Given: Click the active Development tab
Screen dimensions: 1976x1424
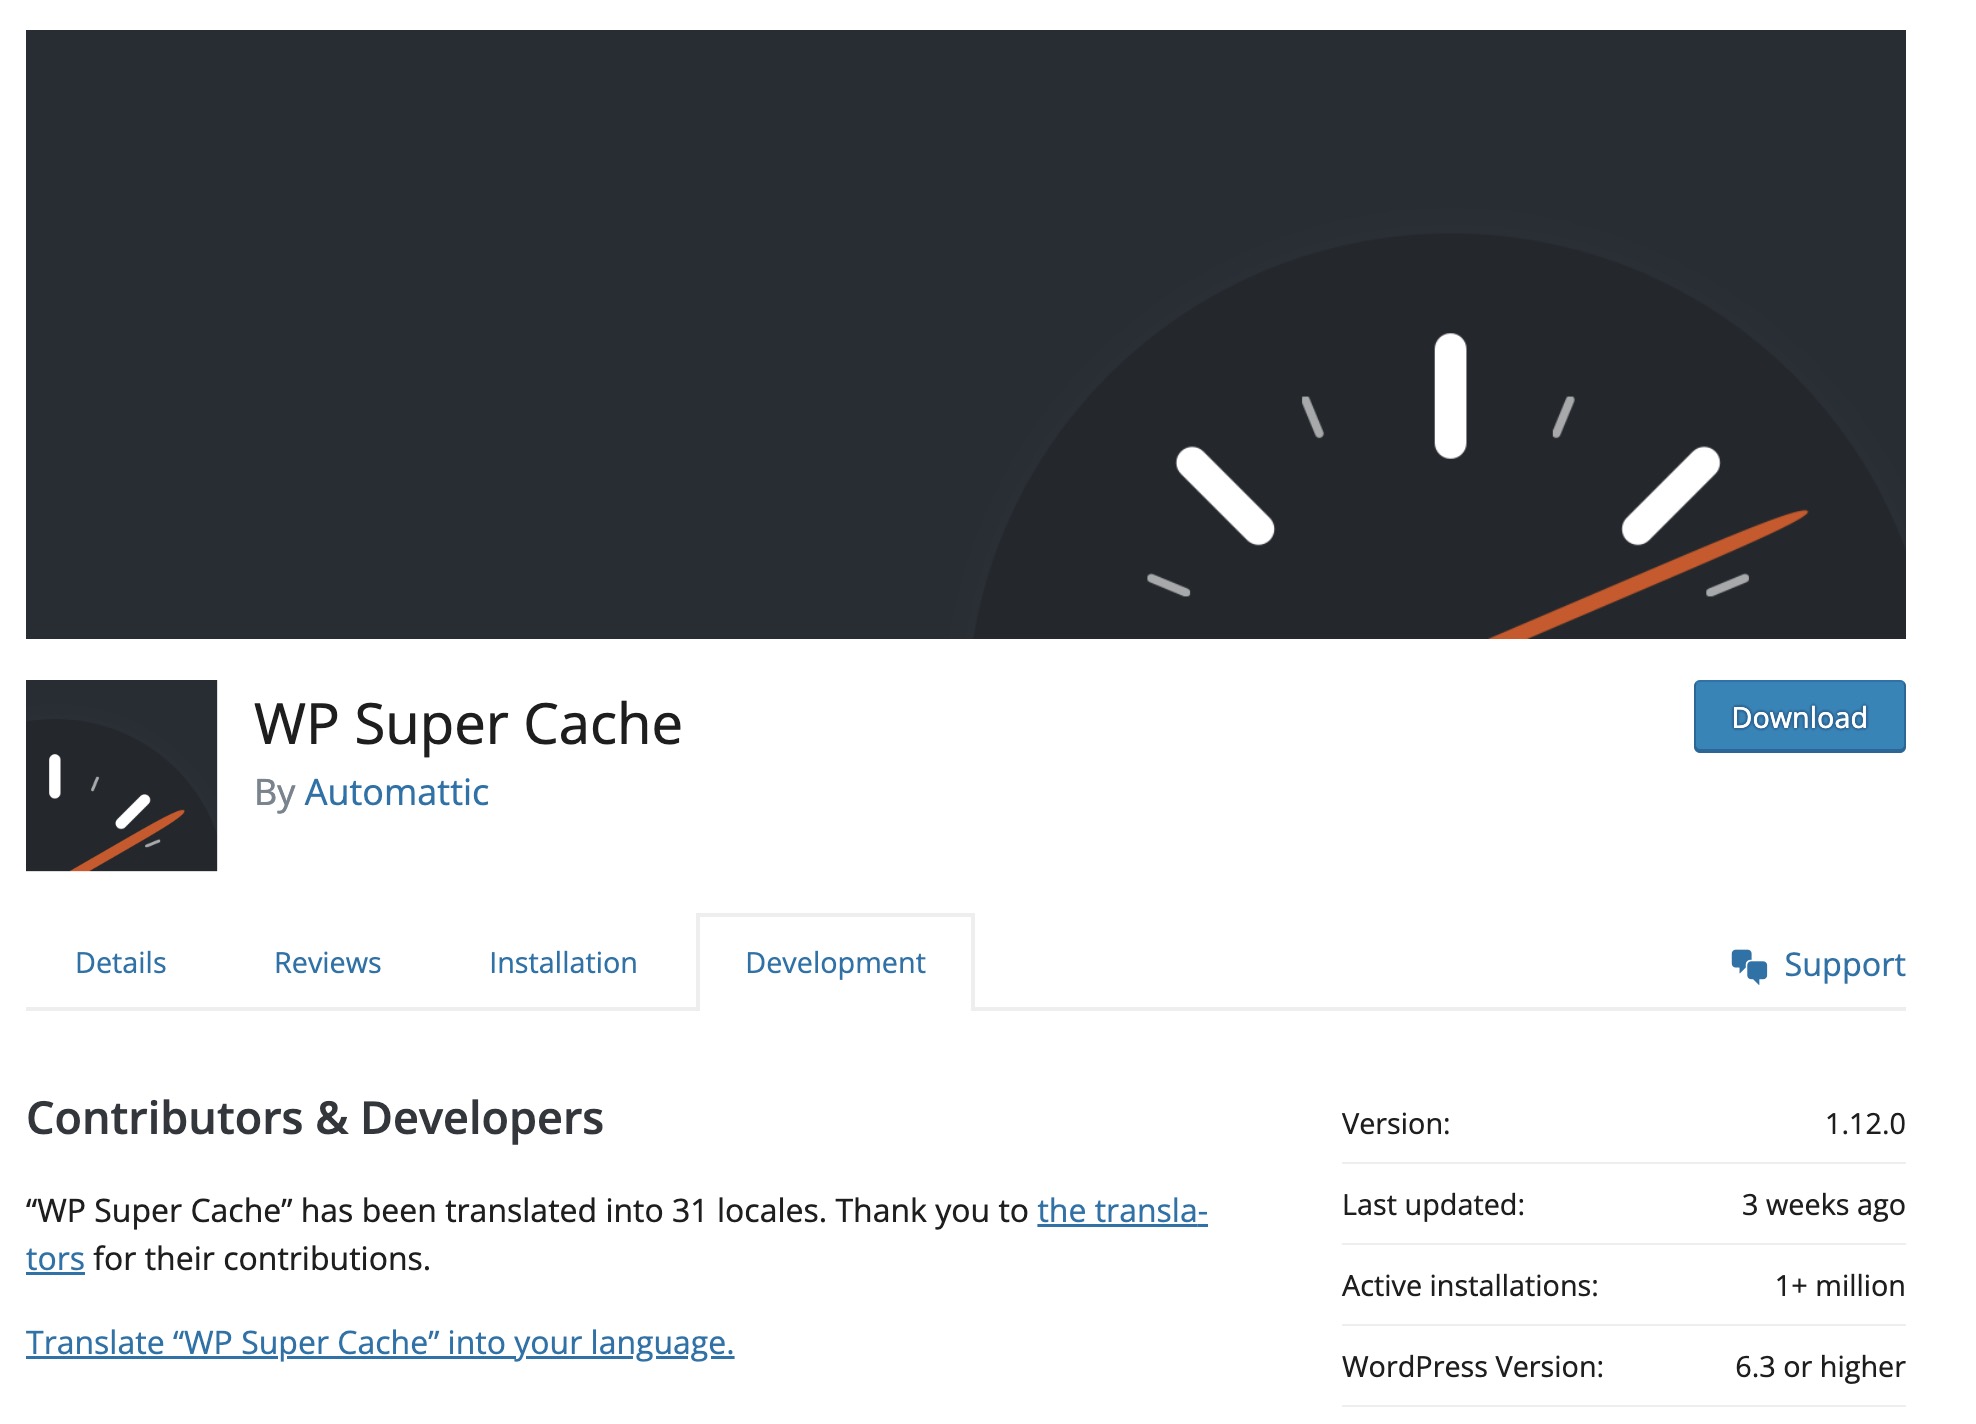Looking at the screenshot, I should [835, 962].
